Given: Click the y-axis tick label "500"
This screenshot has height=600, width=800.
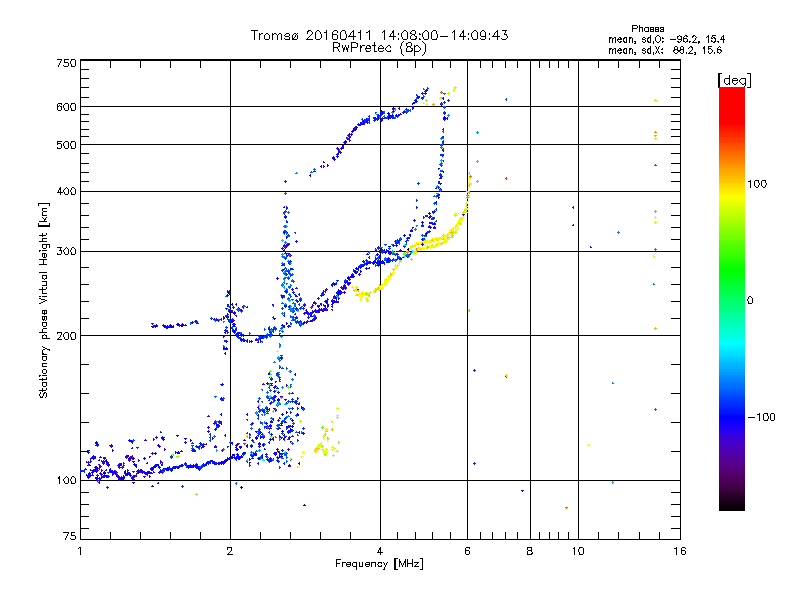Looking at the screenshot, I should click(x=66, y=145).
